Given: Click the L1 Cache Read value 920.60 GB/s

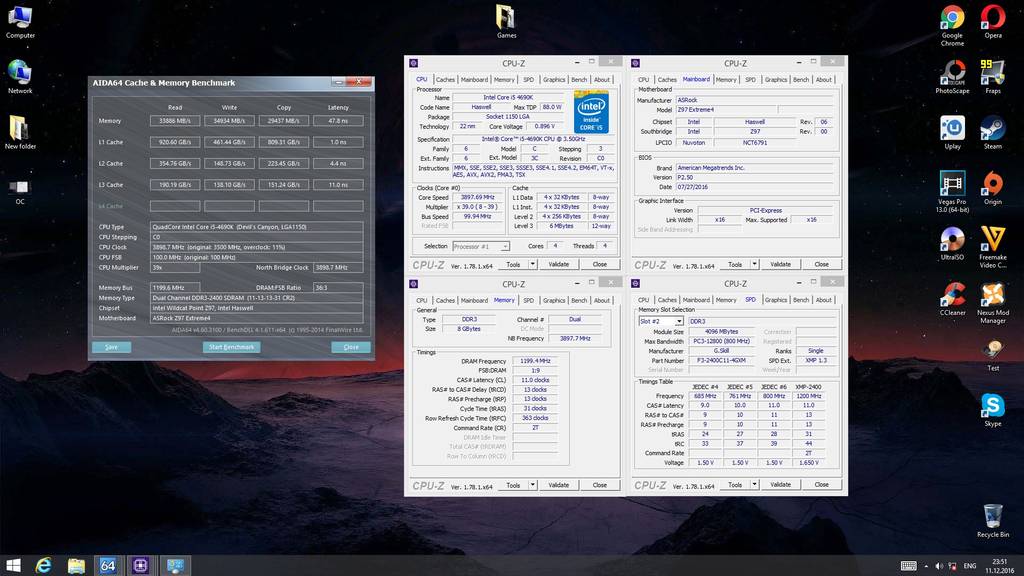Looking at the screenshot, I should 175,142.
